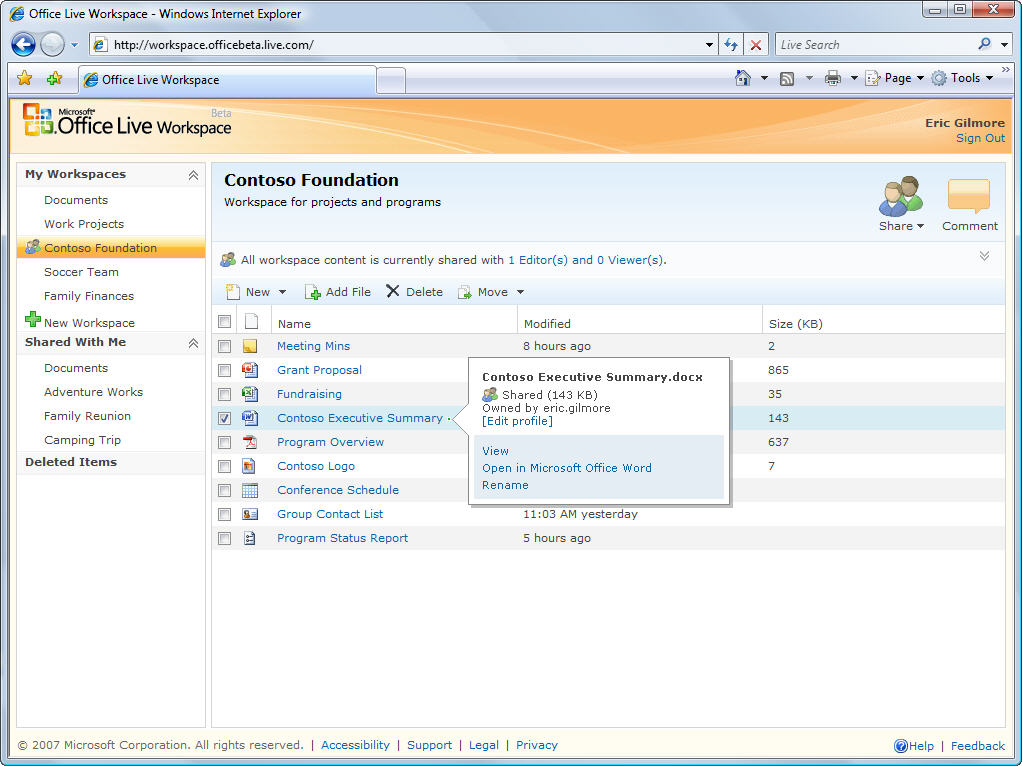Screen dimensions: 1022x766
Task: Select Rename in the popup menu
Action: [505, 485]
